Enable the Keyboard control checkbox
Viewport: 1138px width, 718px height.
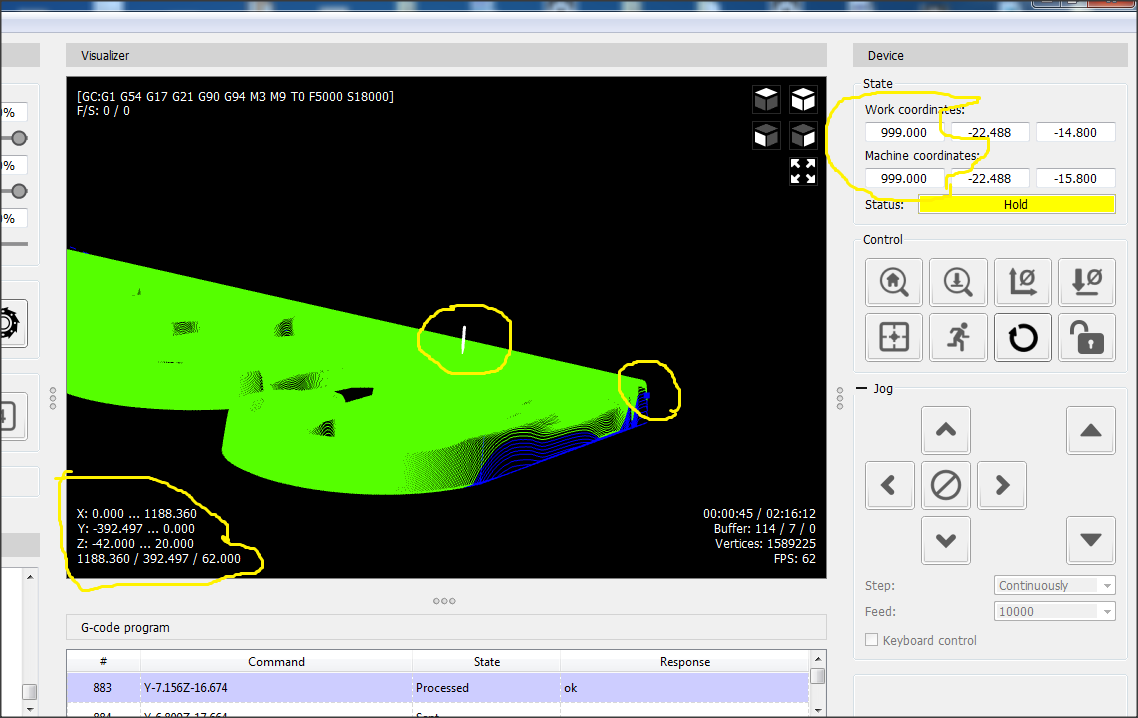pos(872,640)
